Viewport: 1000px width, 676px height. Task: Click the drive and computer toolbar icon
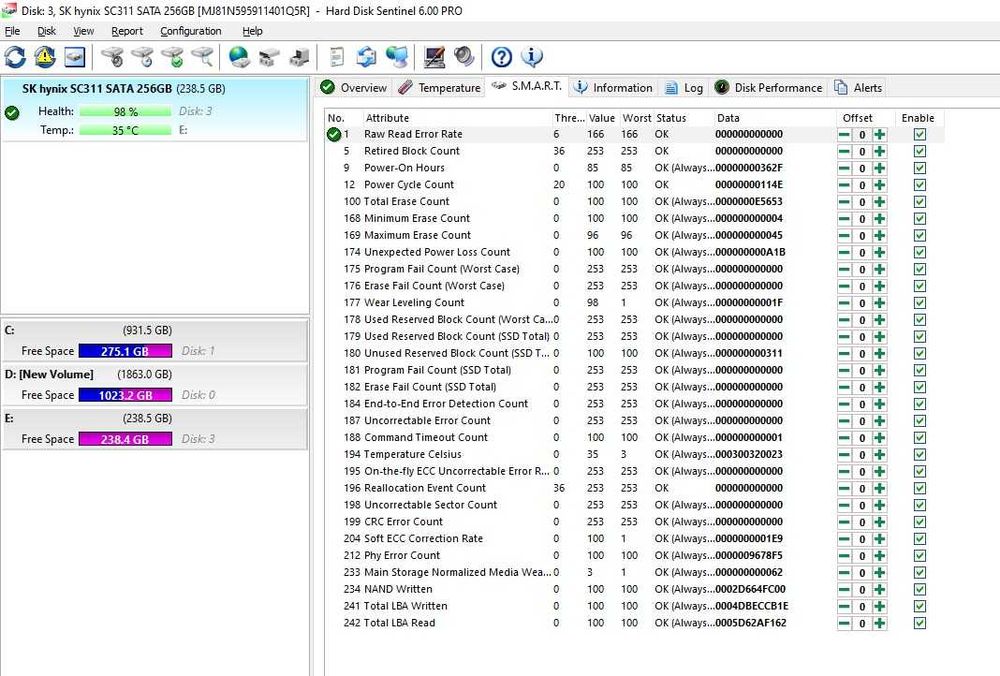click(x=299, y=57)
